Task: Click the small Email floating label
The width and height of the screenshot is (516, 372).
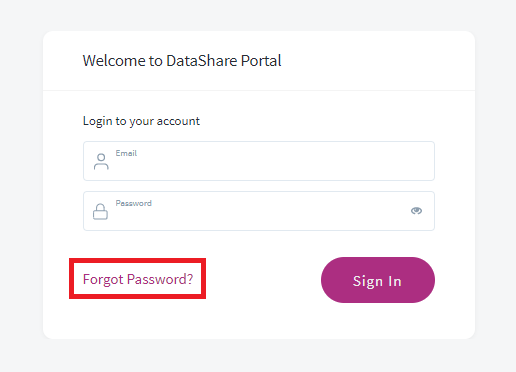Action: (x=126, y=153)
